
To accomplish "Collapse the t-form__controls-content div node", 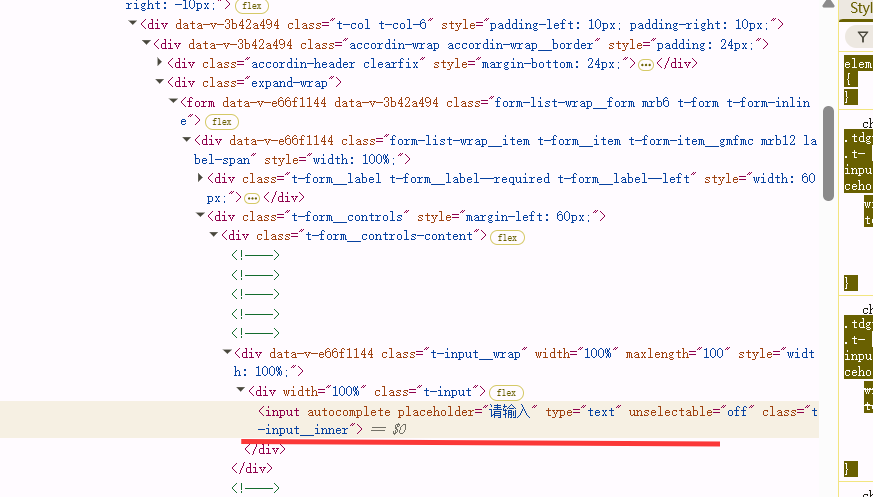I will (x=214, y=235).
